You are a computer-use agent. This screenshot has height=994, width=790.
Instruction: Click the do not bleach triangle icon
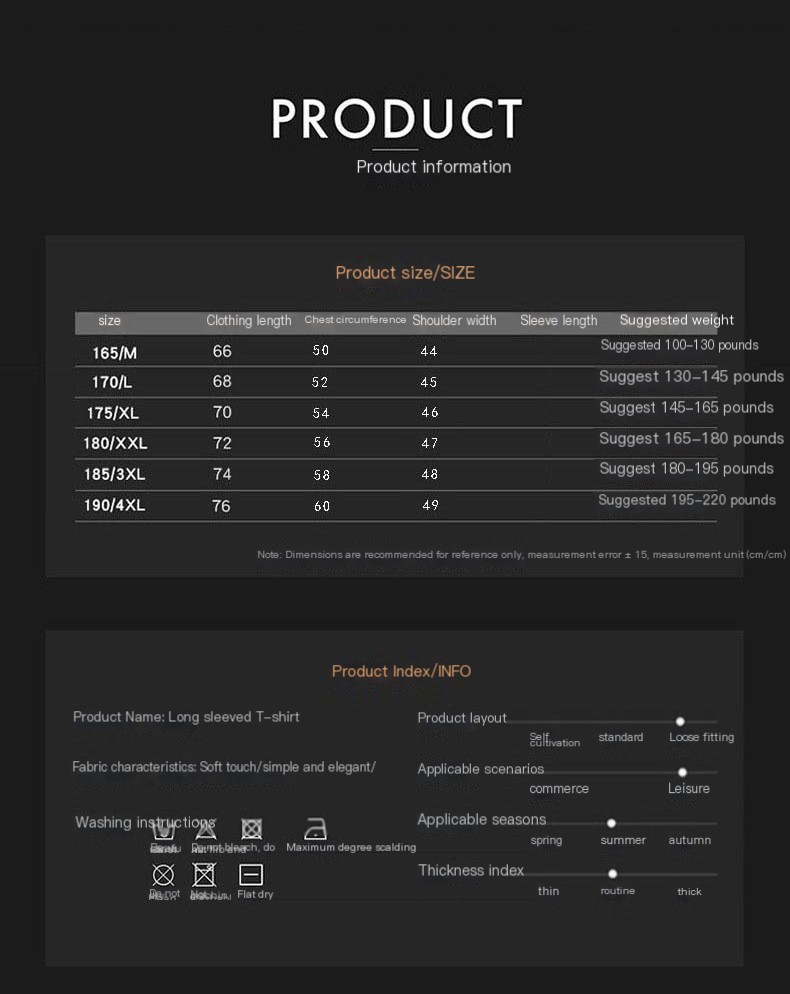click(x=206, y=829)
